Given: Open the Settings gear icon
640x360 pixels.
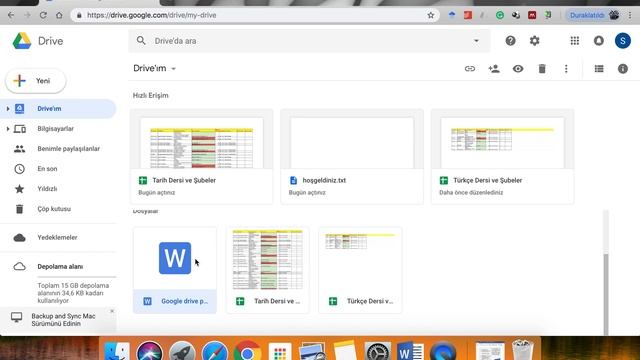Looking at the screenshot, I should 534,40.
